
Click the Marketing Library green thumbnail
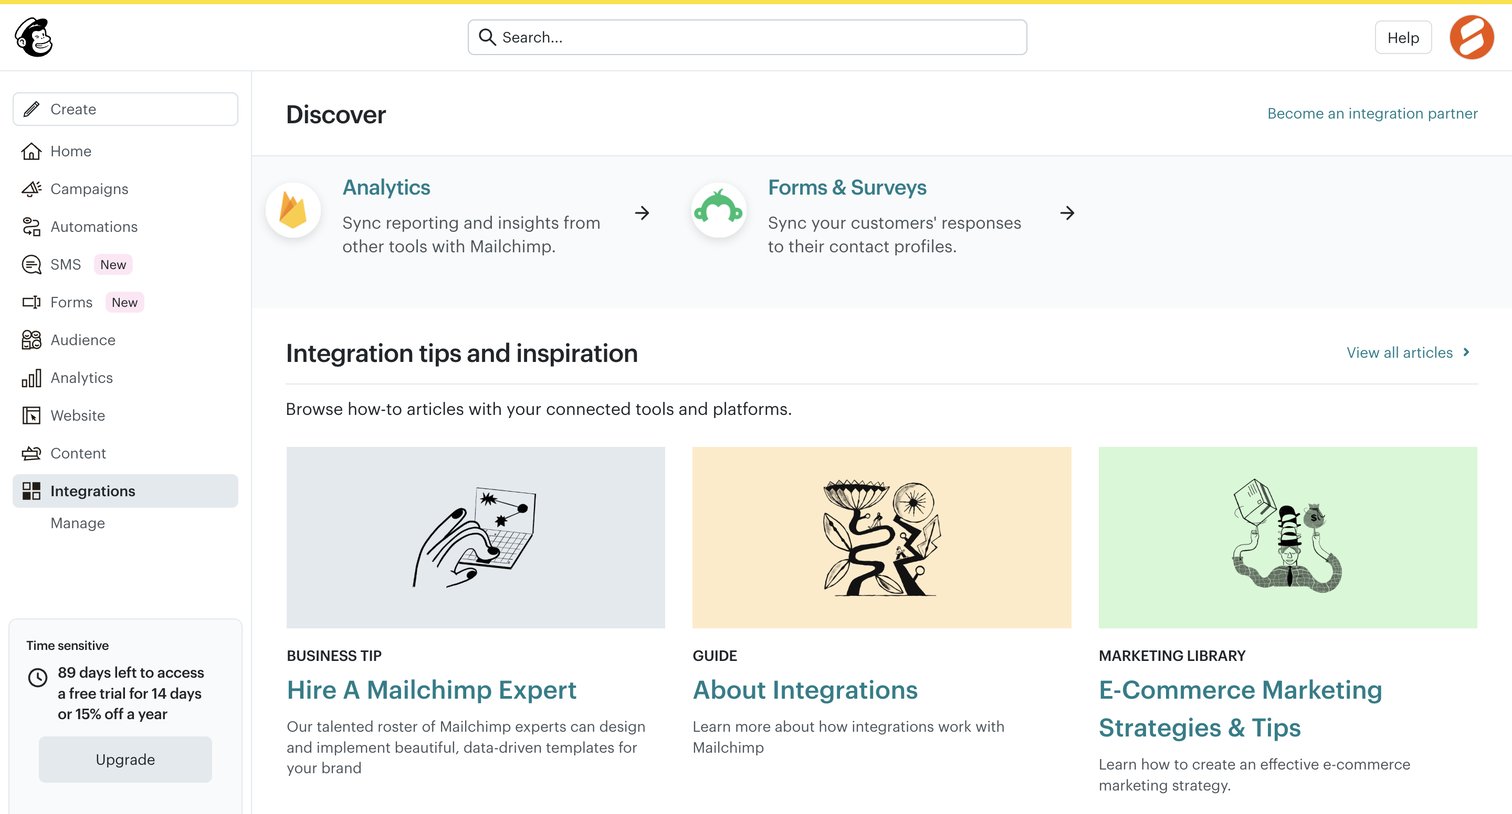[x=1288, y=538]
